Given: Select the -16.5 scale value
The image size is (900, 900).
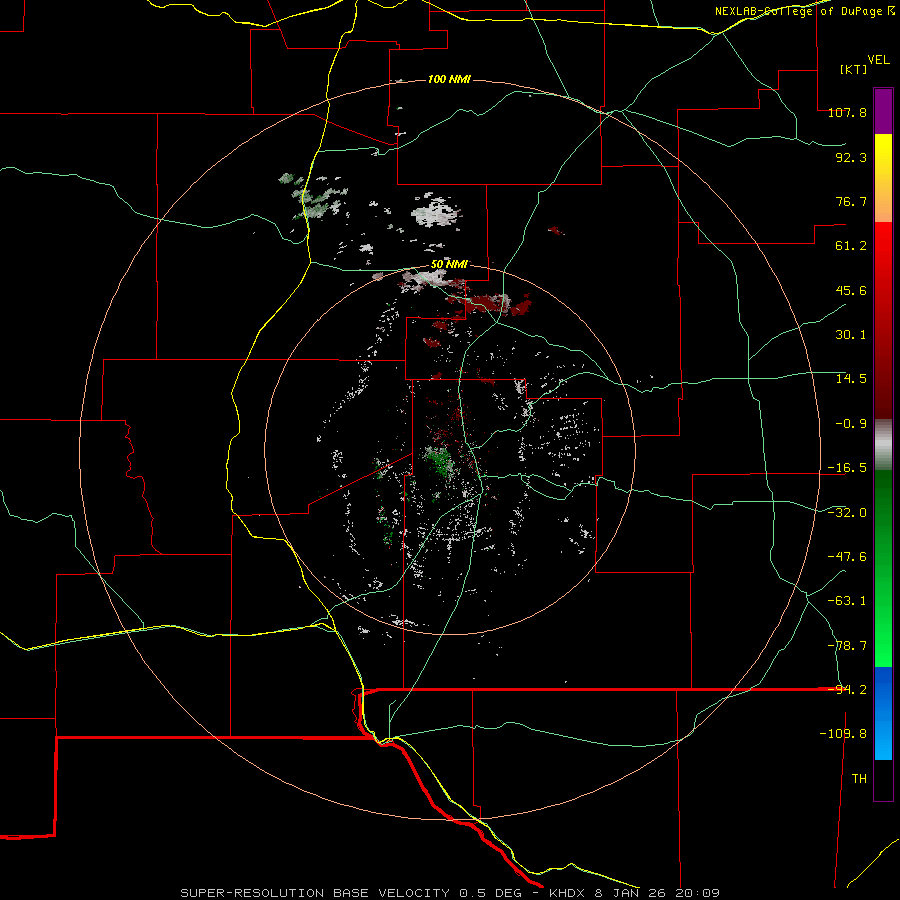Looking at the screenshot, I should [847, 468].
